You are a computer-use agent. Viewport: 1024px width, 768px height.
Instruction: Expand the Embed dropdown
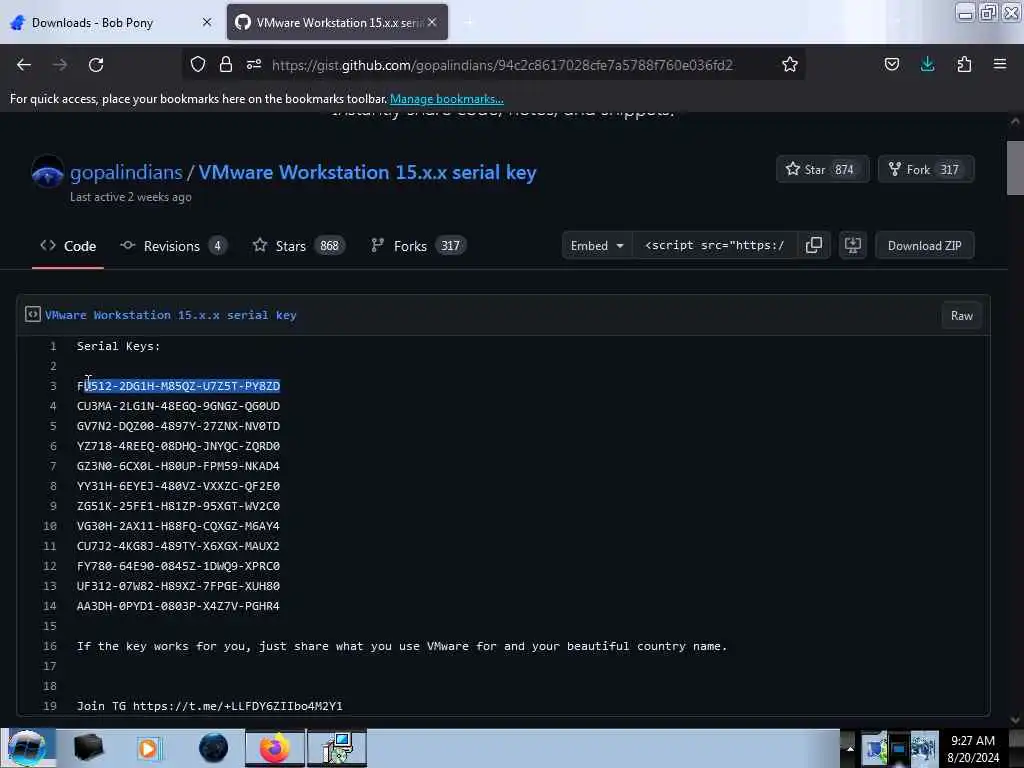click(597, 246)
